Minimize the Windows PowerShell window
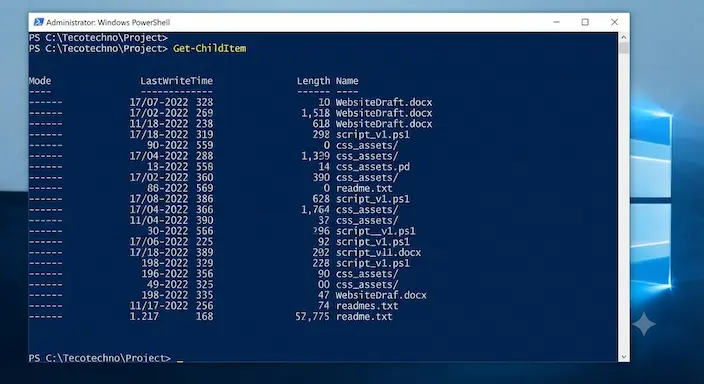 (x=556, y=22)
